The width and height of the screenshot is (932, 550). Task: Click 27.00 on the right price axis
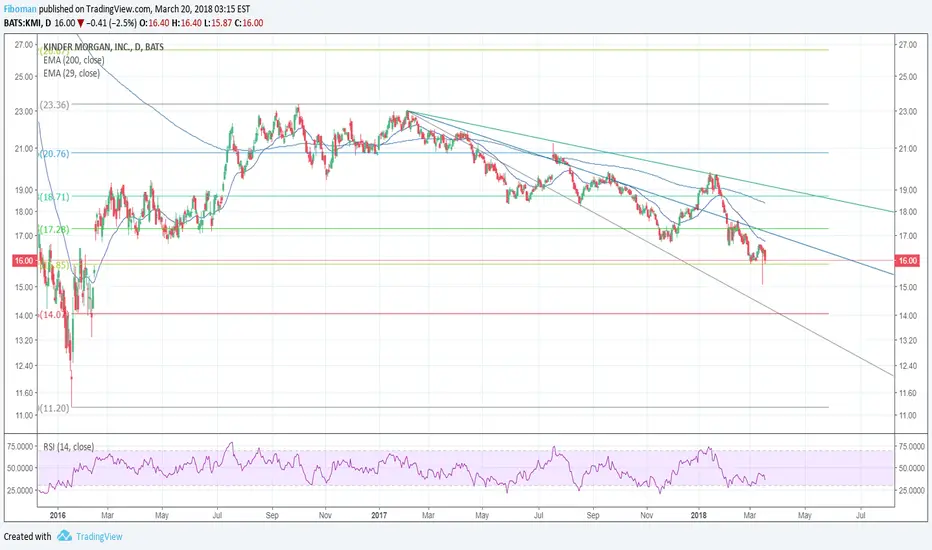tap(907, 45)
